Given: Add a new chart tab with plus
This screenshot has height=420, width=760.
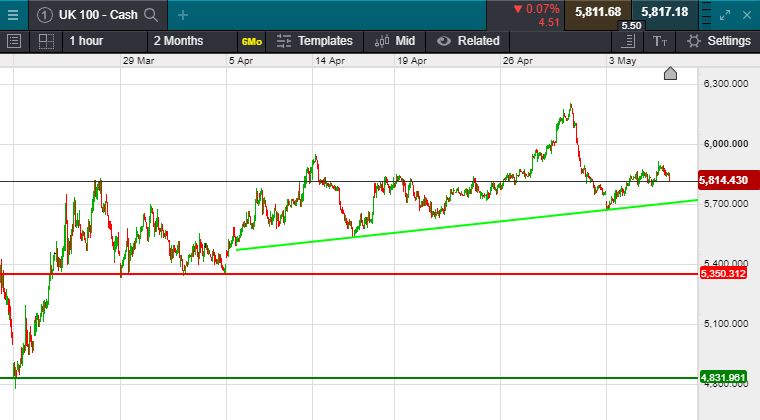Looking at the screenshot, I should [183, 15].
